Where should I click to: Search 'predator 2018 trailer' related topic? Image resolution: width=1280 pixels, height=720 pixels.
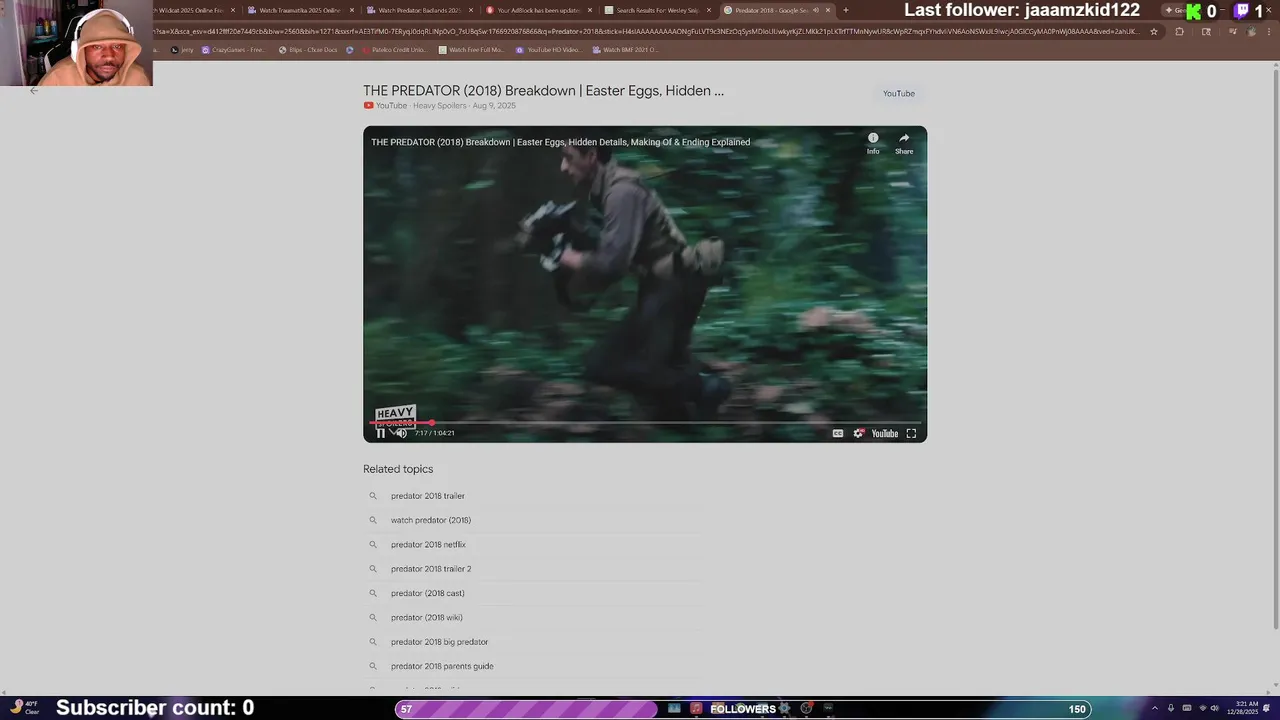coord(428,496)
